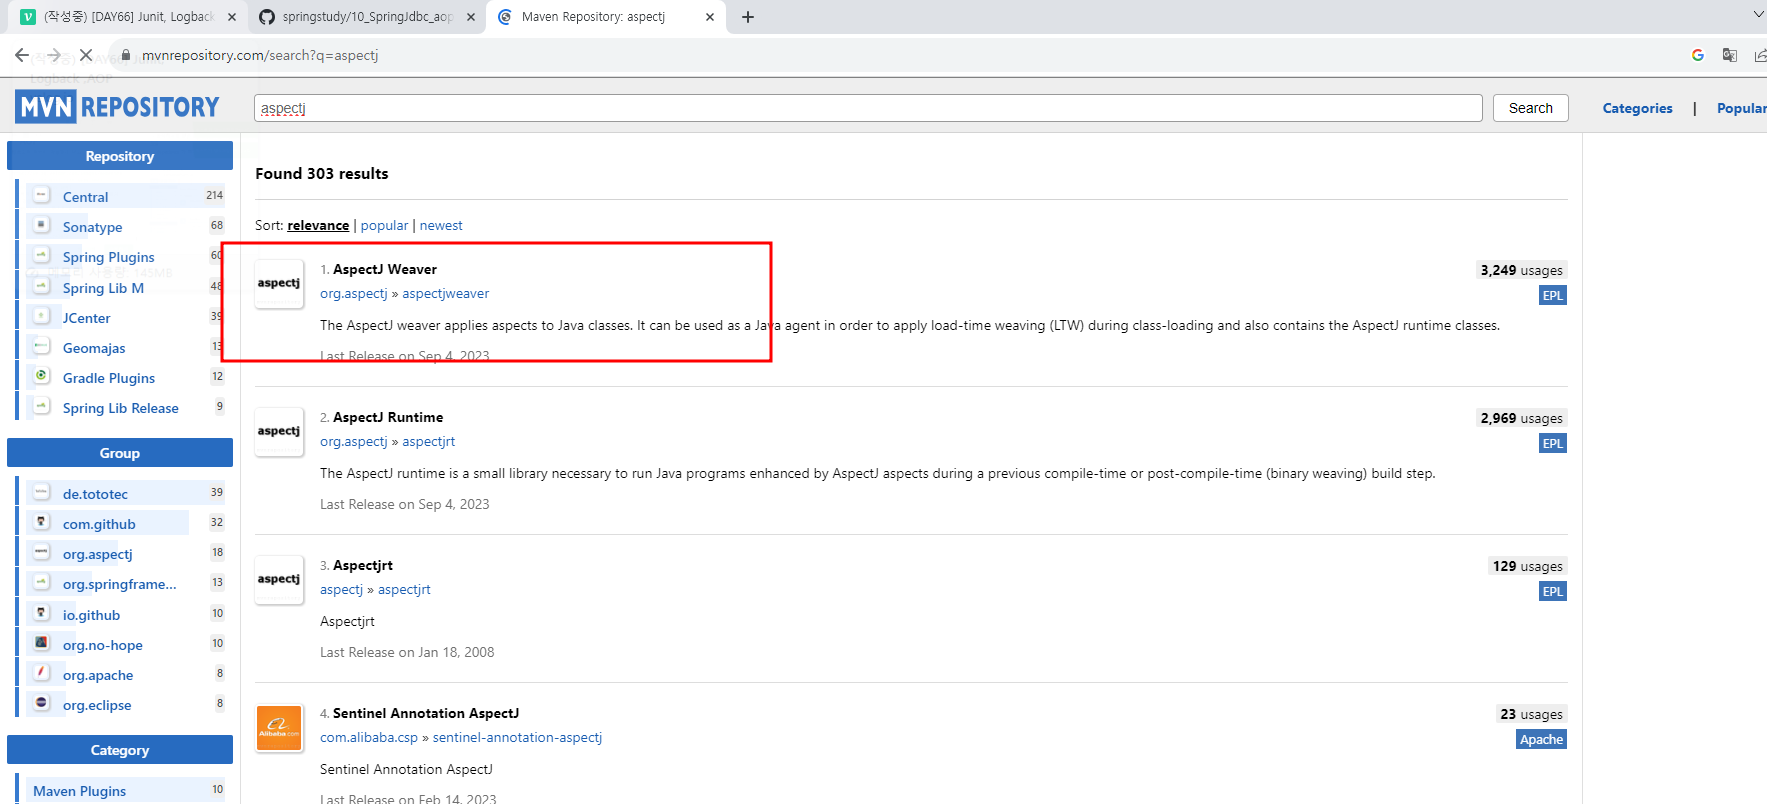Click the AspectJ Runtime aspectj logo
Viewport: 1767px width, 804px height.
[x=279, y=432]
